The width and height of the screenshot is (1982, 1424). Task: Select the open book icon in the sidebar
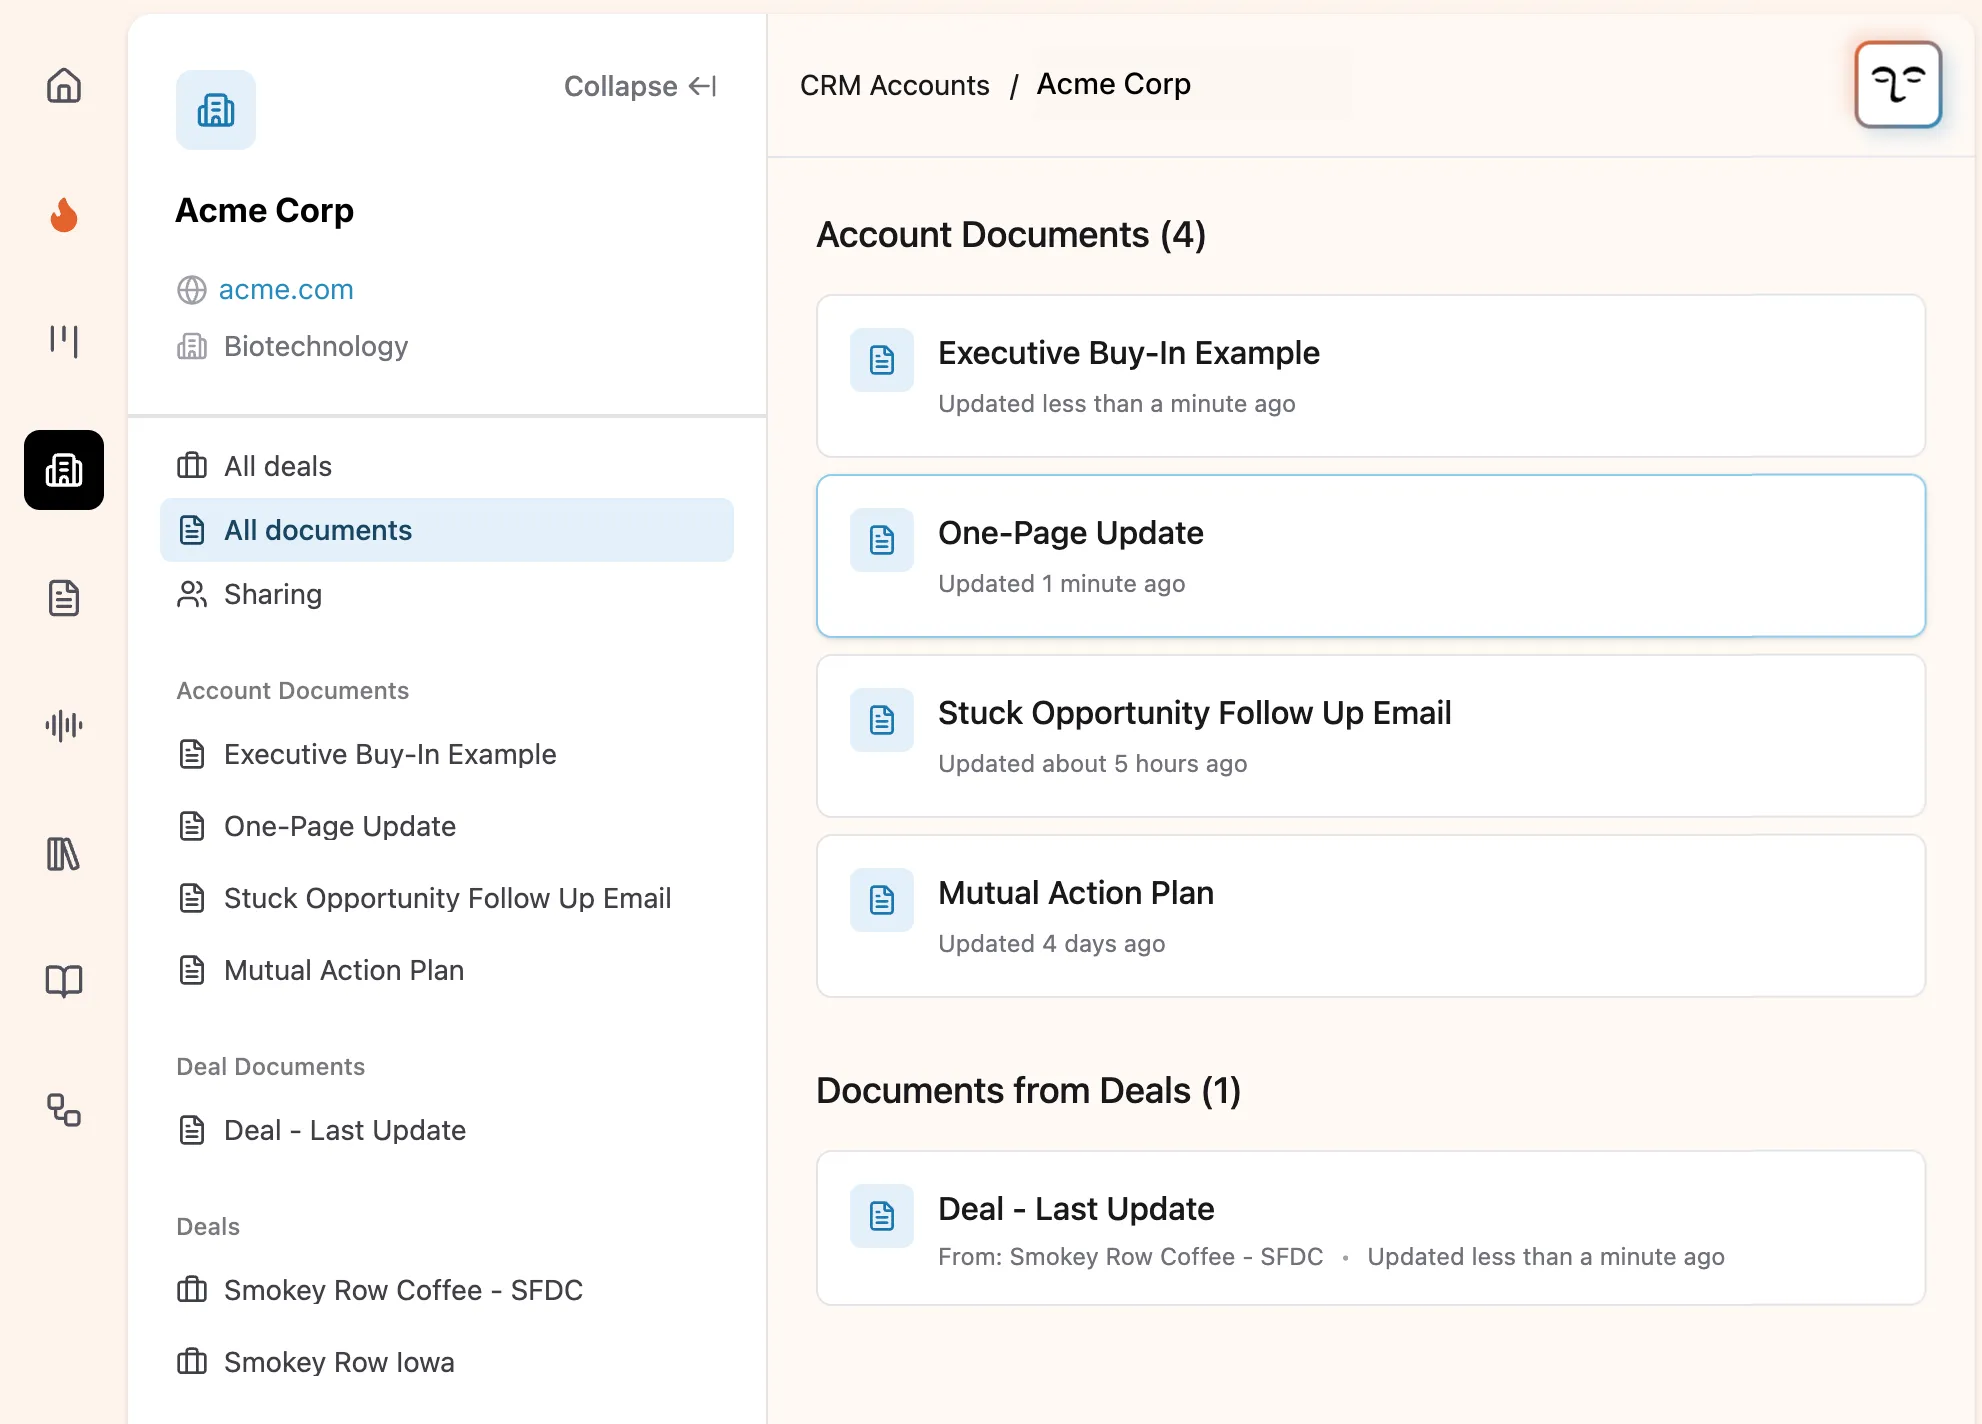pos(63,982)
